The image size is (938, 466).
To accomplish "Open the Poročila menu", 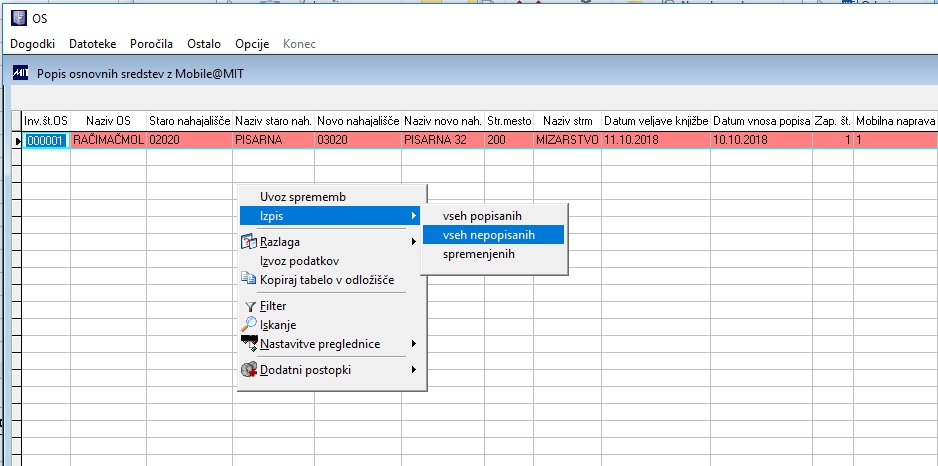I will pos(151,44).
